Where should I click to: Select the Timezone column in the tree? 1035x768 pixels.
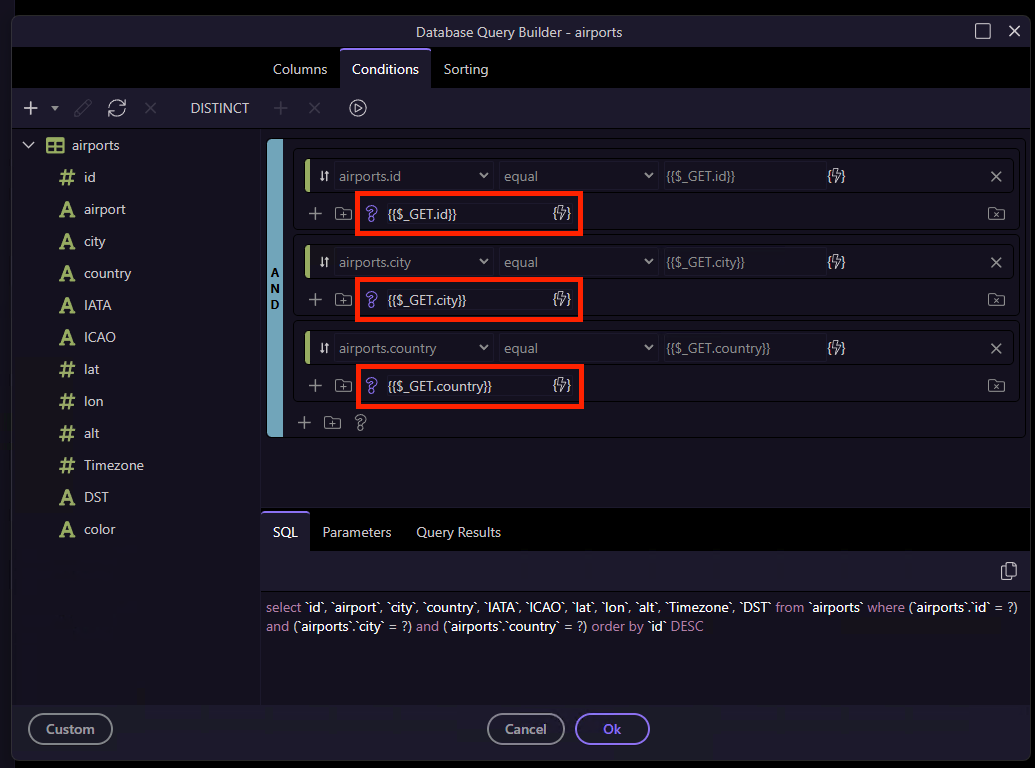(113, 465)
